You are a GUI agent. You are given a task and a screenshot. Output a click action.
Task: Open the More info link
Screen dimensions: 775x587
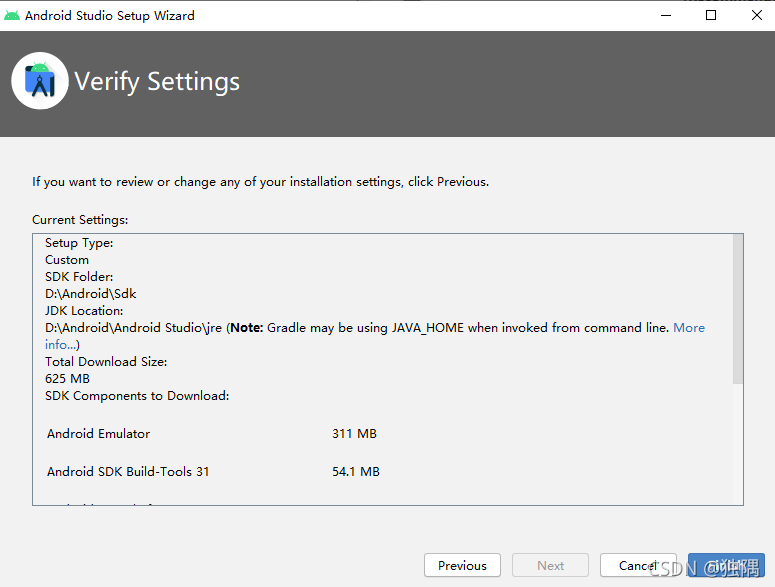point(689,328)
